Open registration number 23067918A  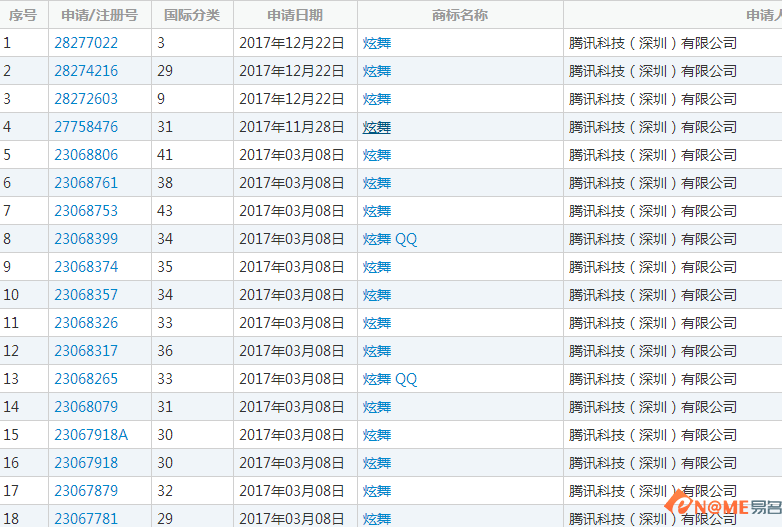tap(91, 435)
